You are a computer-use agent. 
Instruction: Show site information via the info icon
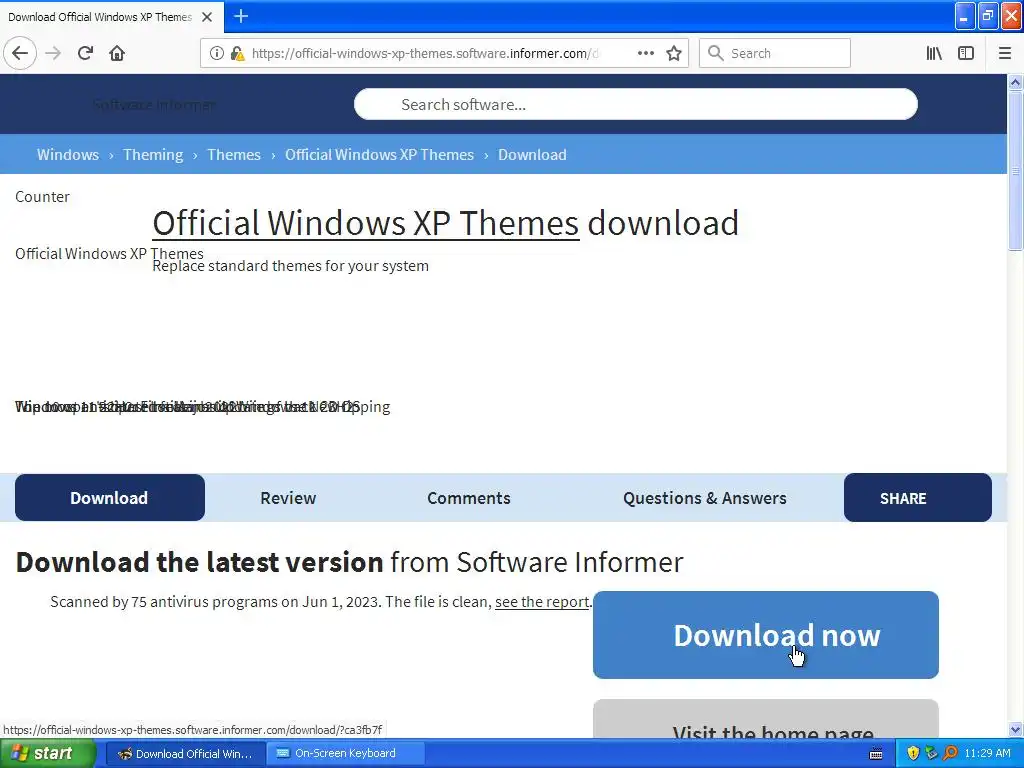point(217,53)
